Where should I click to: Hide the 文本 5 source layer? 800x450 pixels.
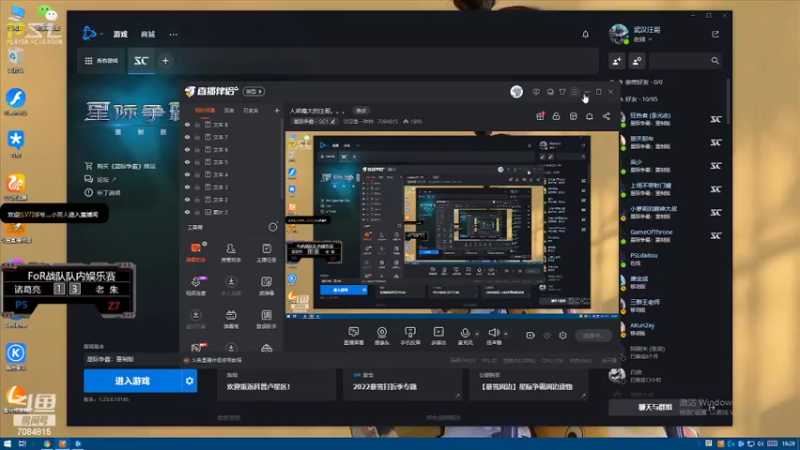click(x=187, y=162)
